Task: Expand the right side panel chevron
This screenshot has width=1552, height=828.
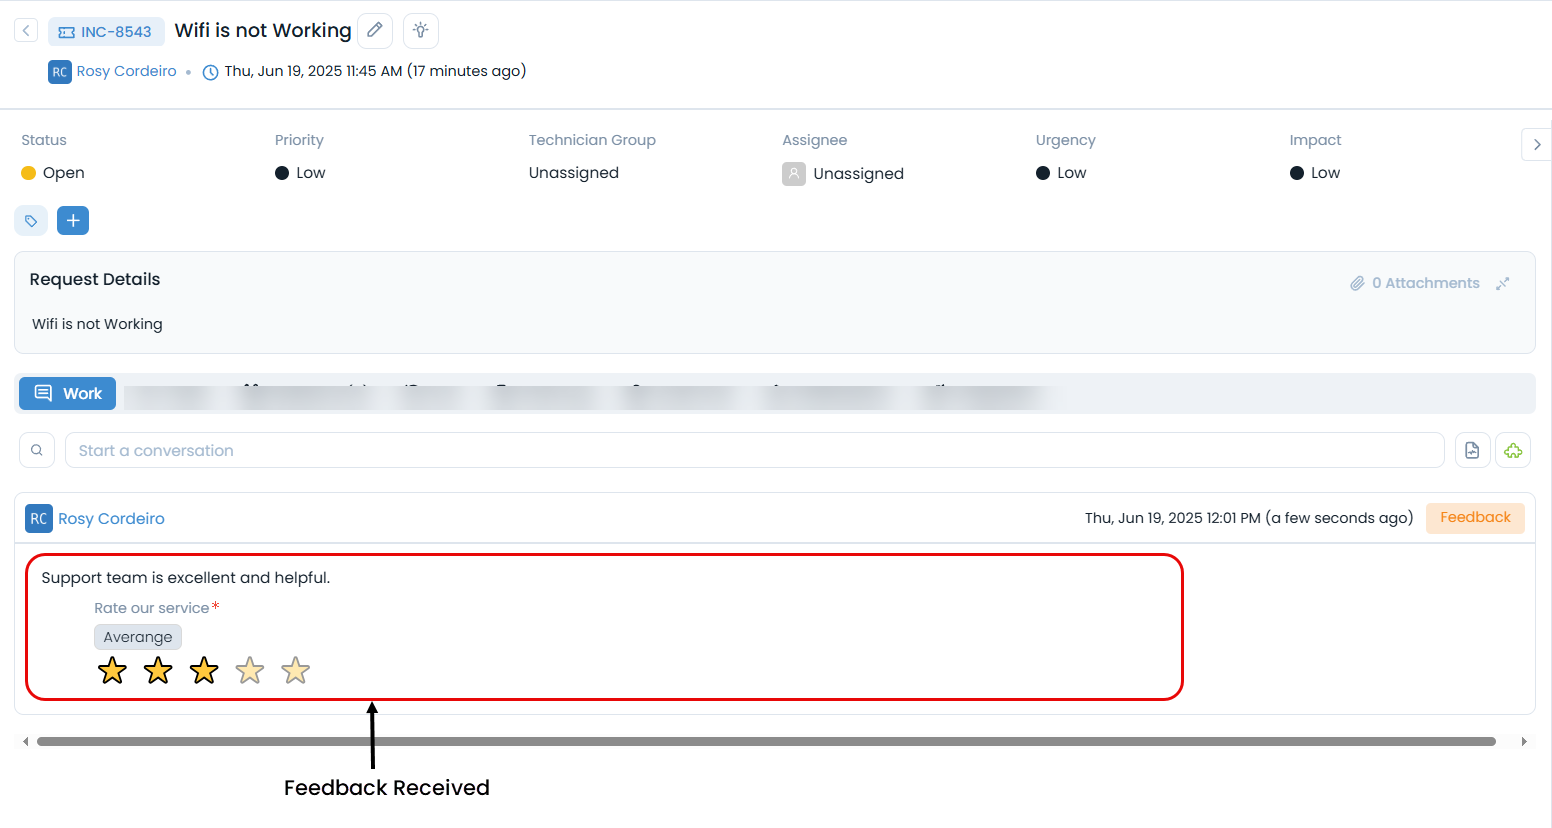Action: [x=1537, y=145]
